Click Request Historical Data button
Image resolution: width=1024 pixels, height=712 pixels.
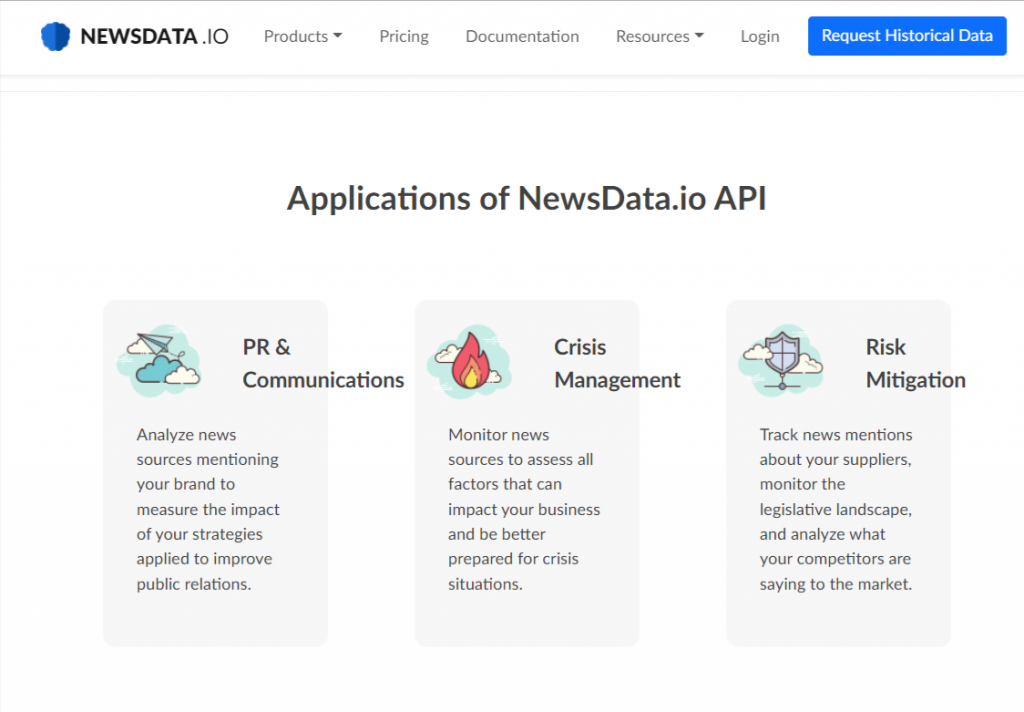coord(907,36)
